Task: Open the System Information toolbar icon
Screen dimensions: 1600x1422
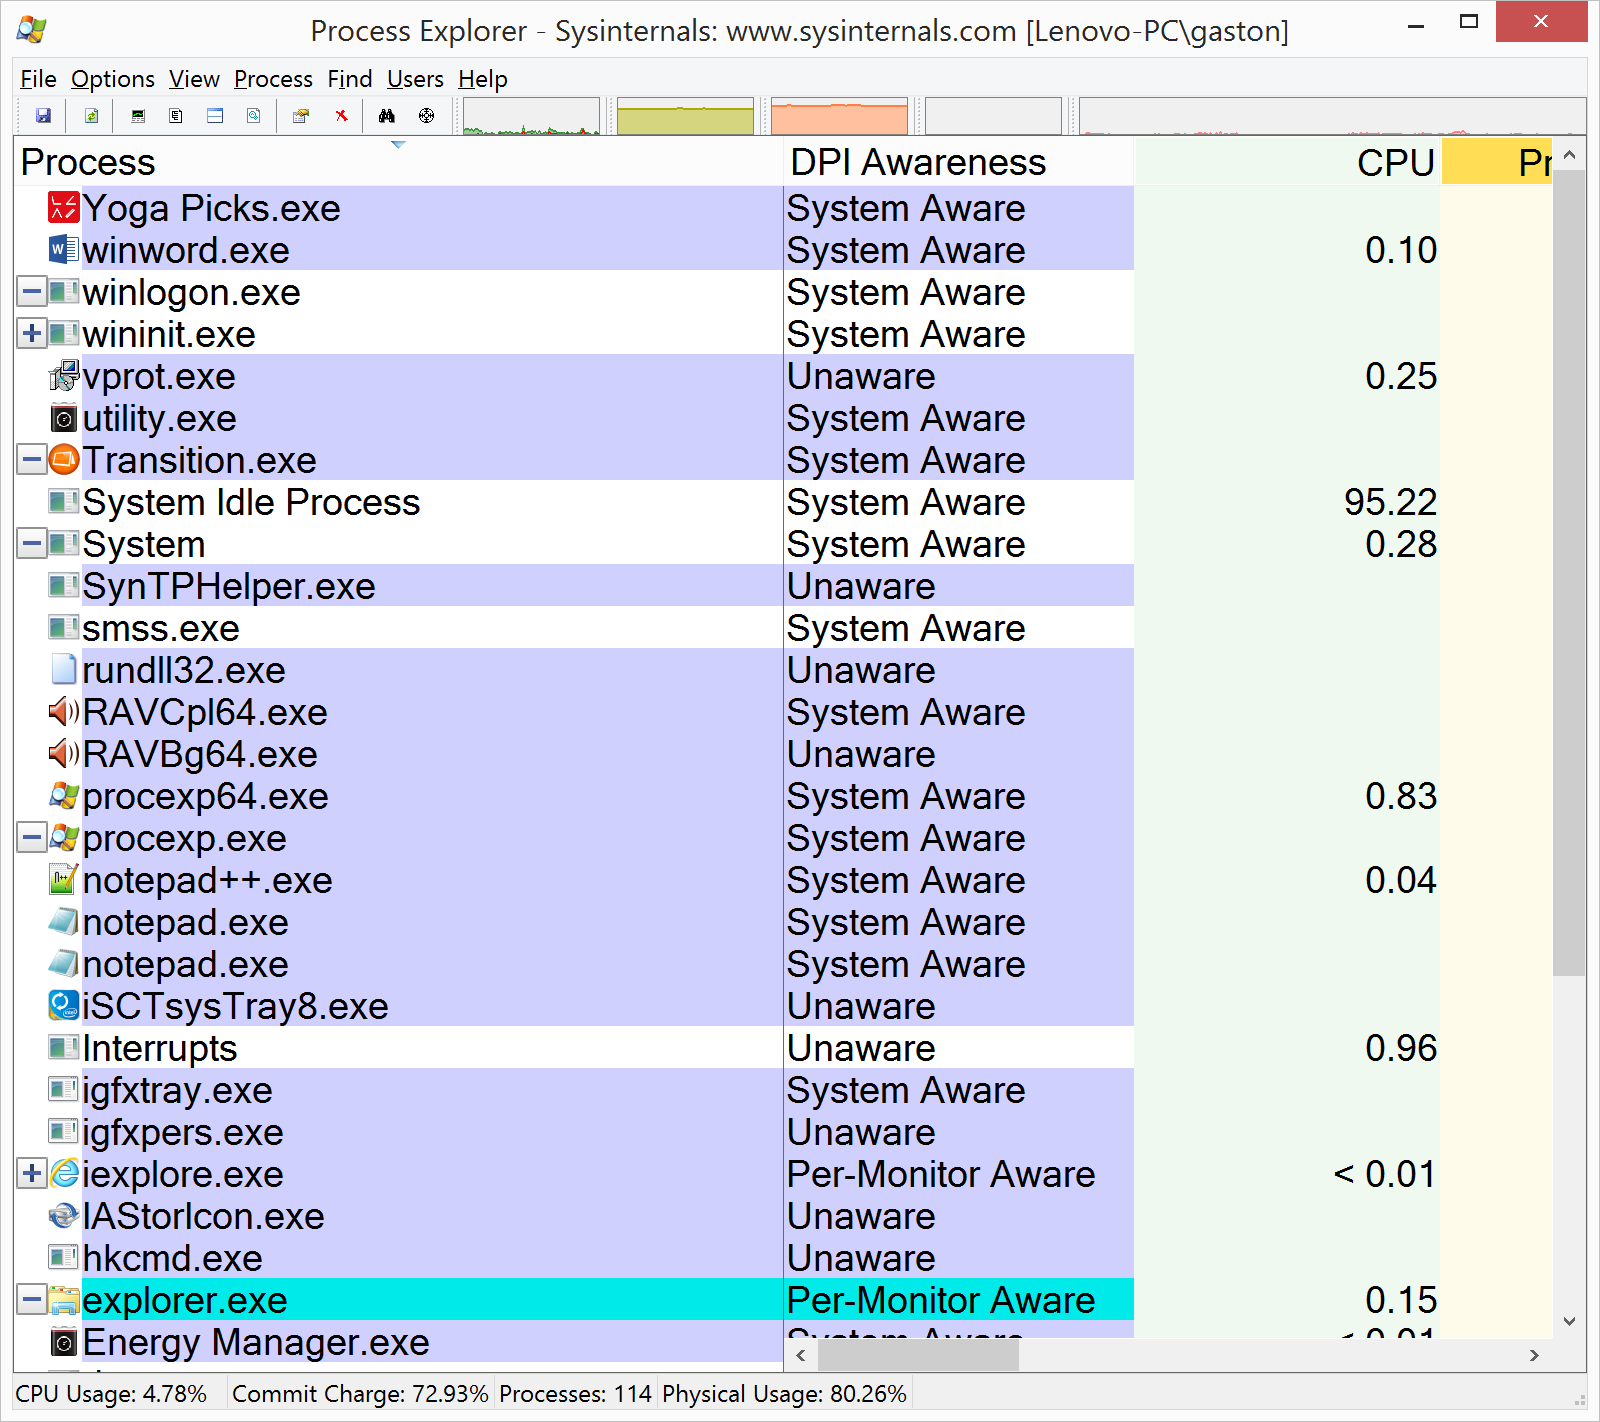Action: [138, 116]
